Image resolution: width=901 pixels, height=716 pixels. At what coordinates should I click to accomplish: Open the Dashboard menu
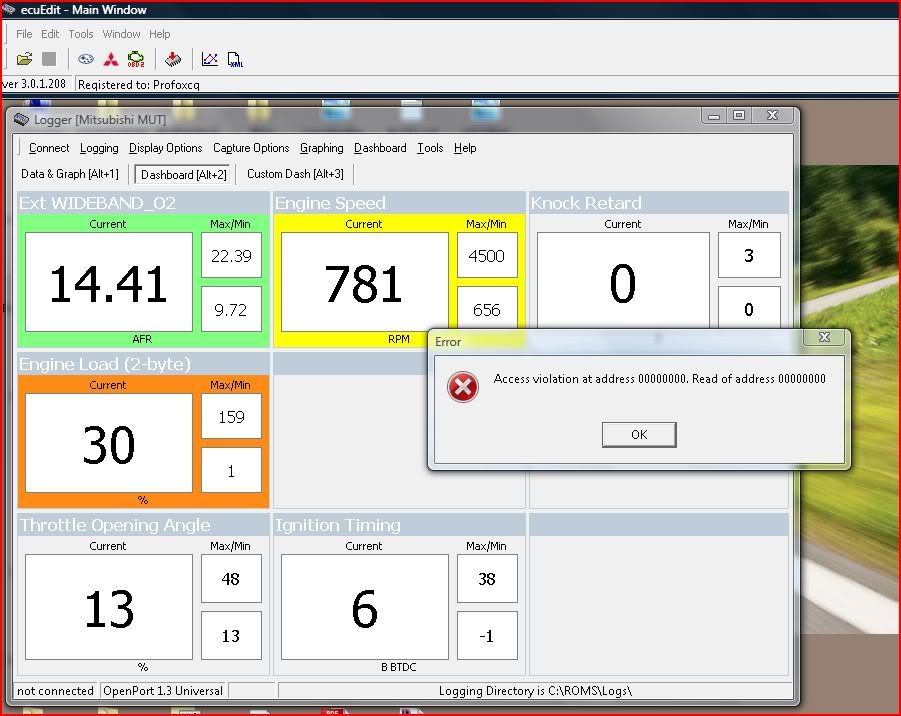click(380, 148)
